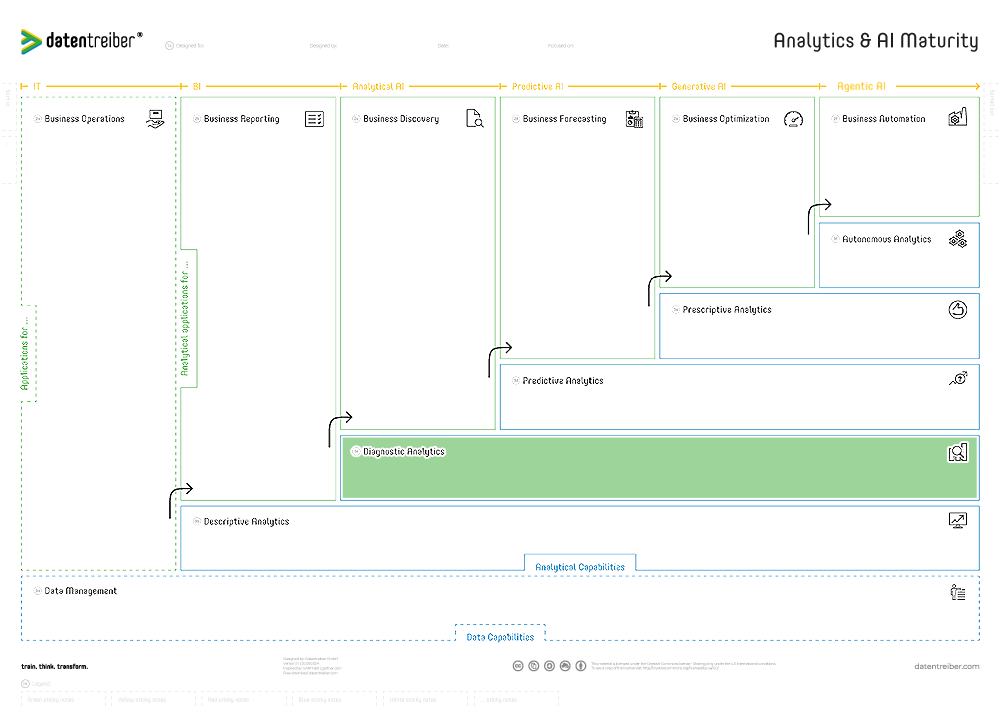This screenshot has height=707, width=1000.
Task: Click the Business Discovery heading
Action: 401,119
